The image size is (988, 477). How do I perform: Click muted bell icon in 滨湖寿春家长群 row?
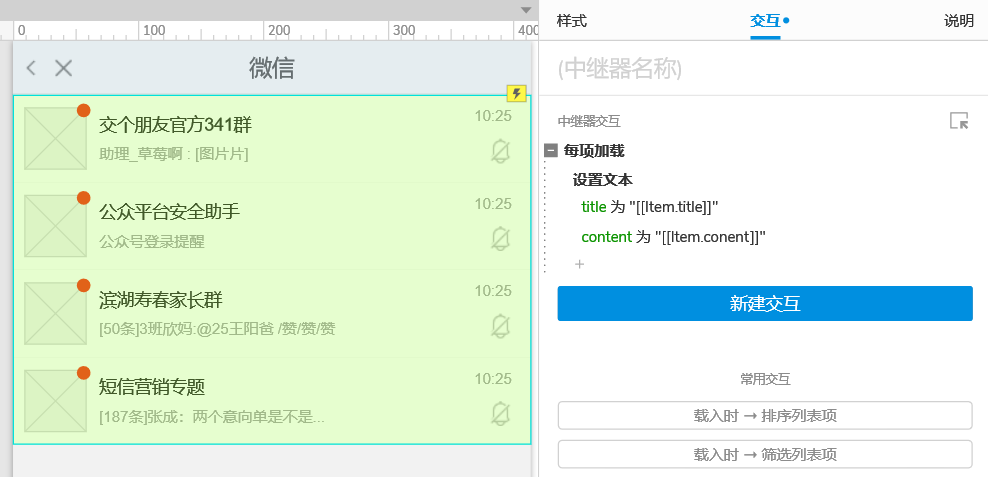click(500, 327)
